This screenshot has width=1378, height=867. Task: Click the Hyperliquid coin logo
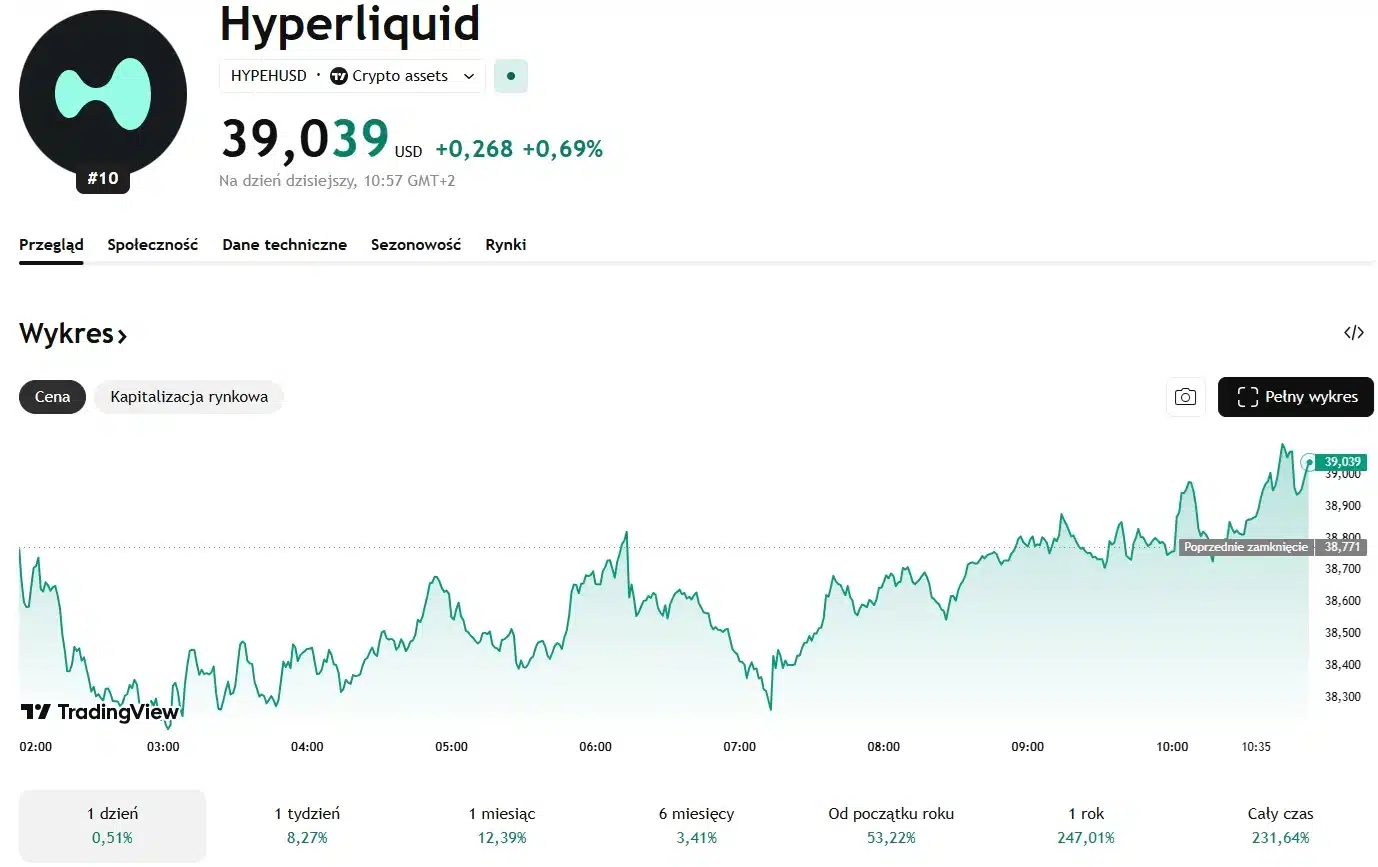click(103, 95)
